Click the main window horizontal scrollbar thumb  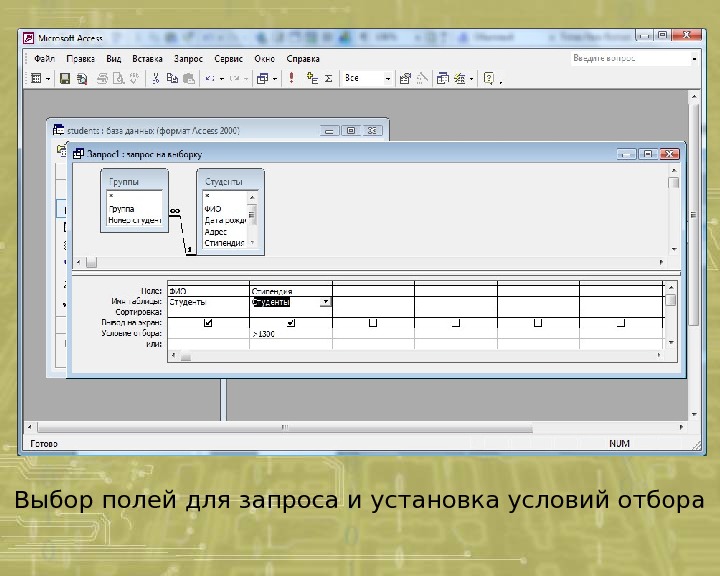[285, 428]
